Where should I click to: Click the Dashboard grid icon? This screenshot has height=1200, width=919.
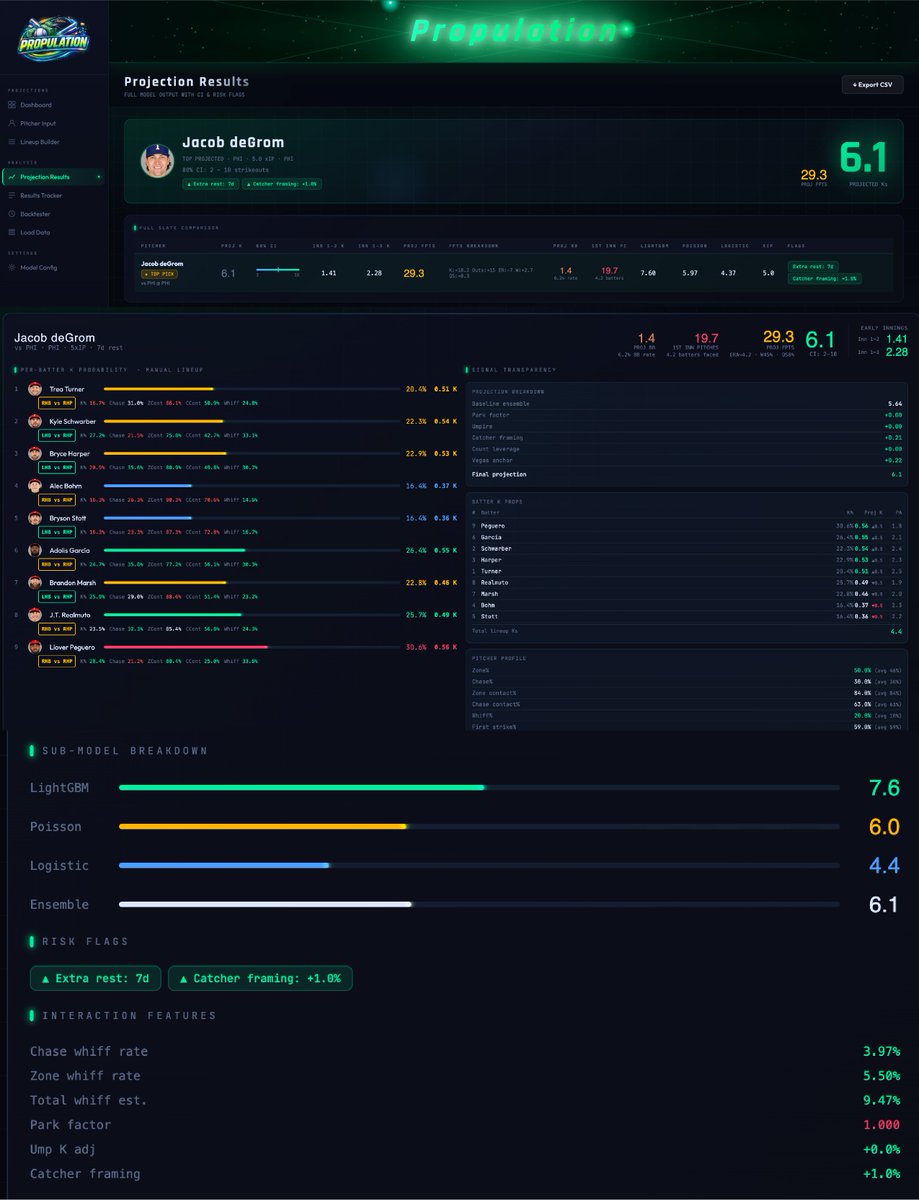coord(12,105)
